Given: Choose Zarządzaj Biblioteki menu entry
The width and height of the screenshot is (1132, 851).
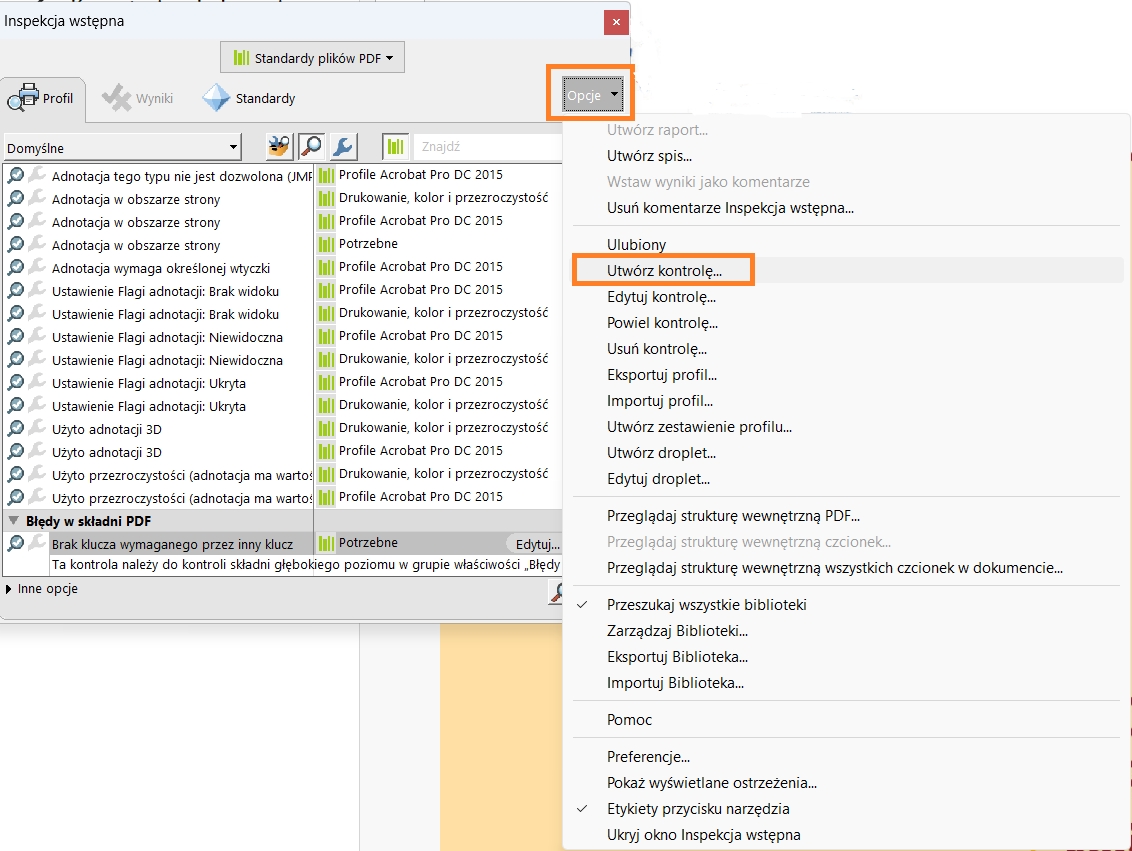Looking at the screenshot, I should 677,631.
